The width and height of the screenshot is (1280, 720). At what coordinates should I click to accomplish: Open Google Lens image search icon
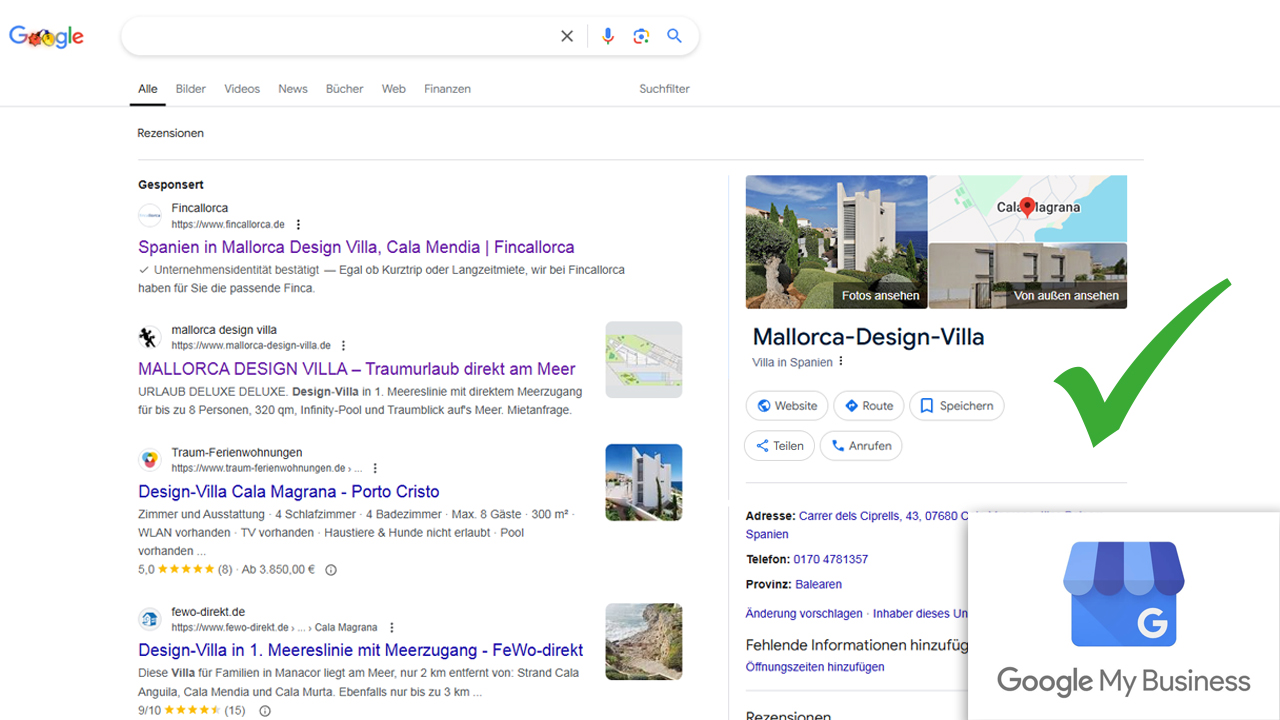(x=641, y=36)
